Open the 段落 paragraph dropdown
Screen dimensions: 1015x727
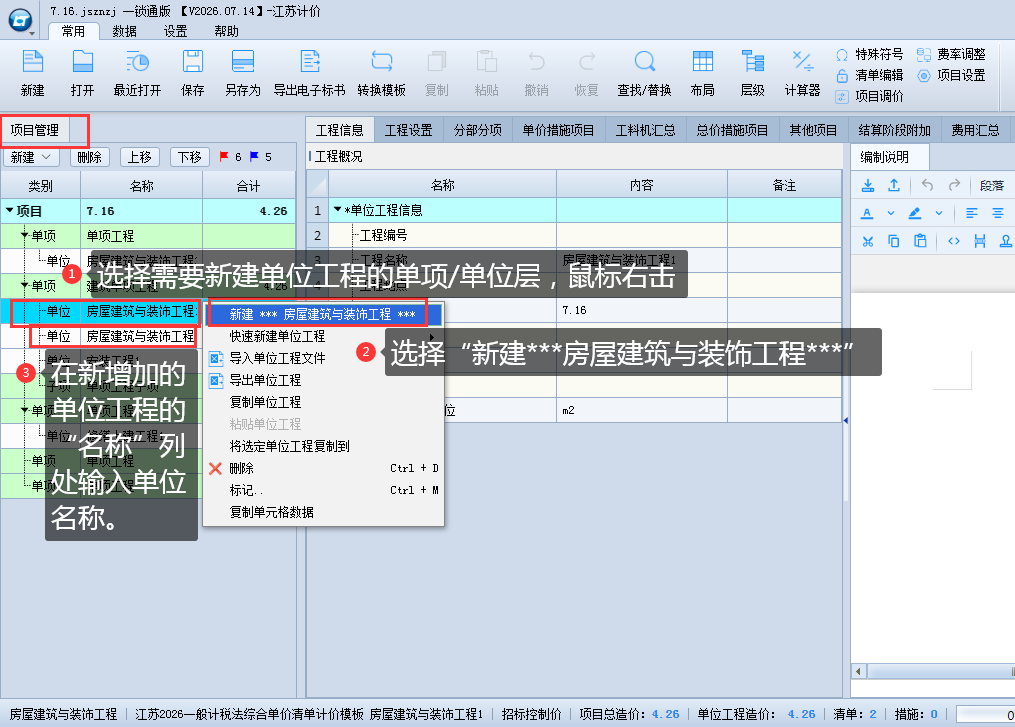click(991, 186)
